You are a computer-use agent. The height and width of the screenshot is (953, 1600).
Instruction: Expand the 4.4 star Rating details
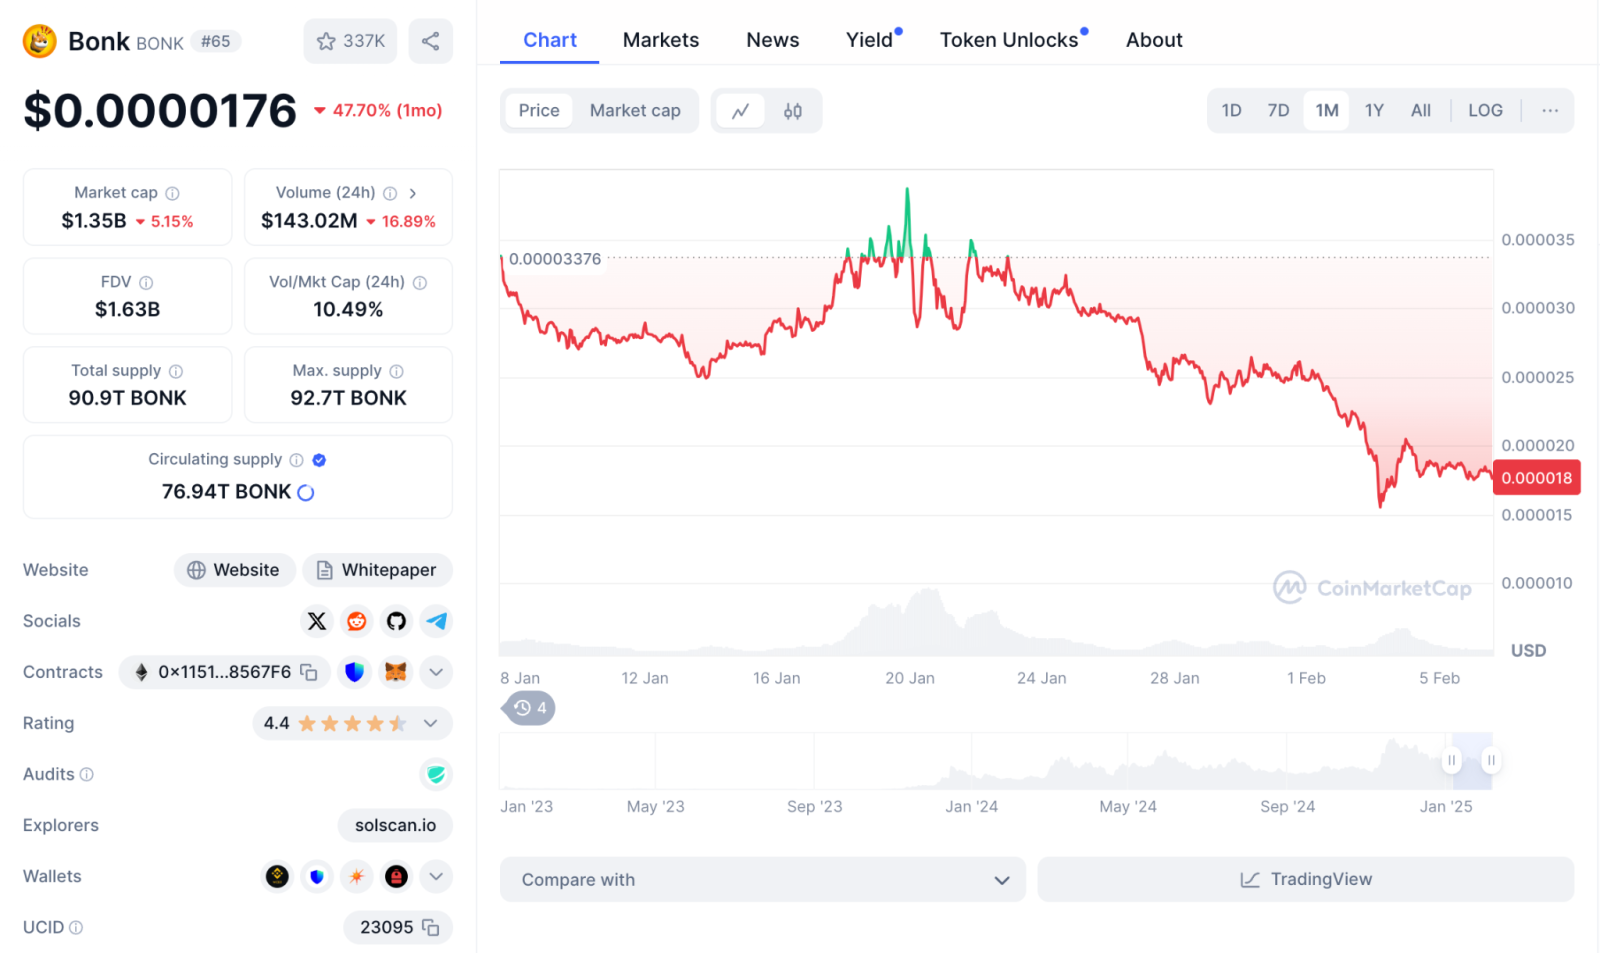point(431,723)
